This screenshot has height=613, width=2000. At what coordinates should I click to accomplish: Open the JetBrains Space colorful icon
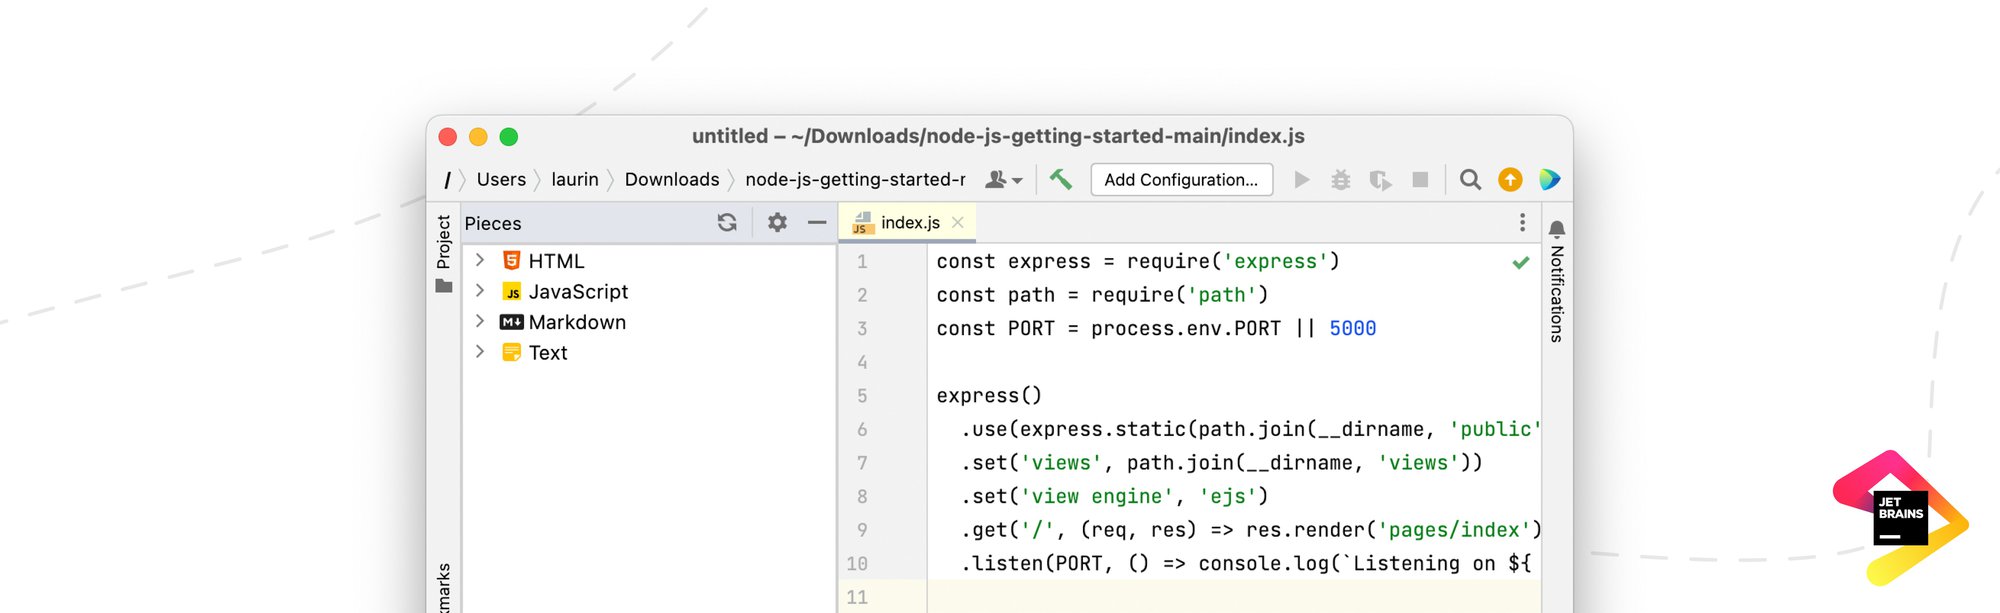1549,180
